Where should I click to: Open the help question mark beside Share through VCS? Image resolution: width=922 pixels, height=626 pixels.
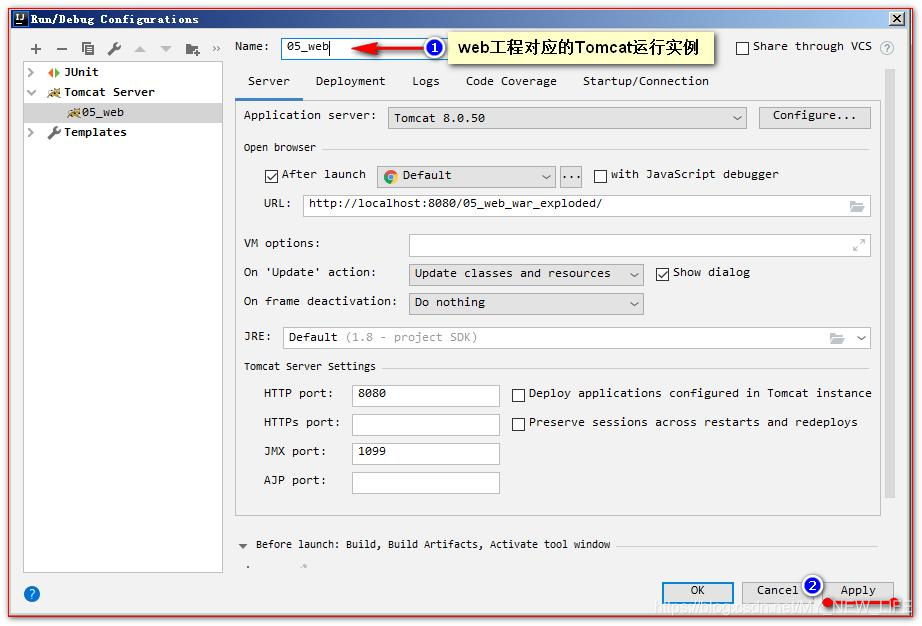(x=887, y=48)
